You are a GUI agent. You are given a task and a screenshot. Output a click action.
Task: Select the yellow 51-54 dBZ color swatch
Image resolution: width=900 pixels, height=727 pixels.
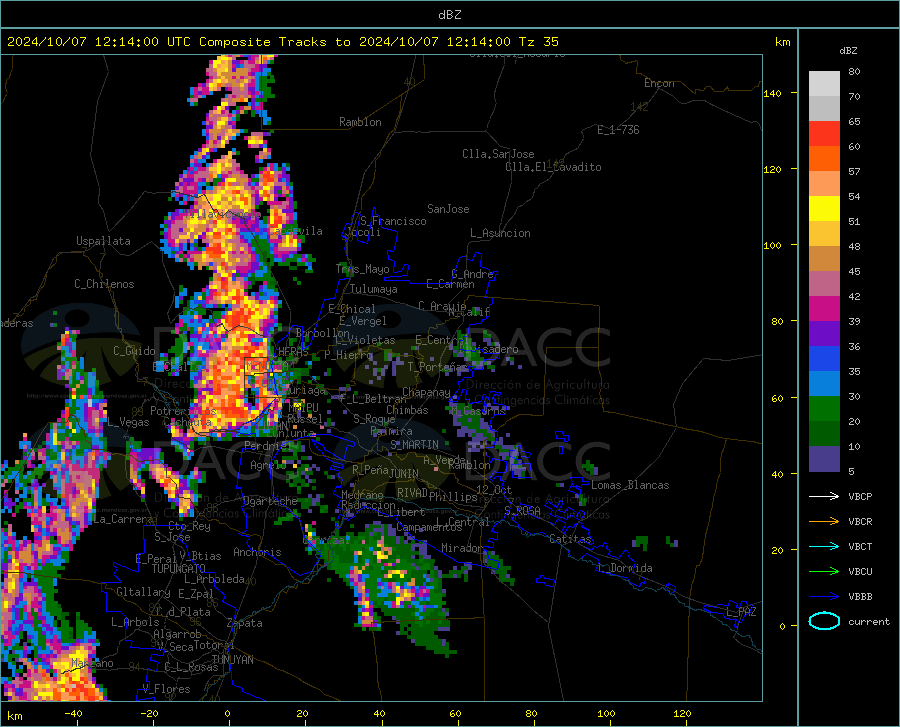pyautogui.click(x=824, y=209)
